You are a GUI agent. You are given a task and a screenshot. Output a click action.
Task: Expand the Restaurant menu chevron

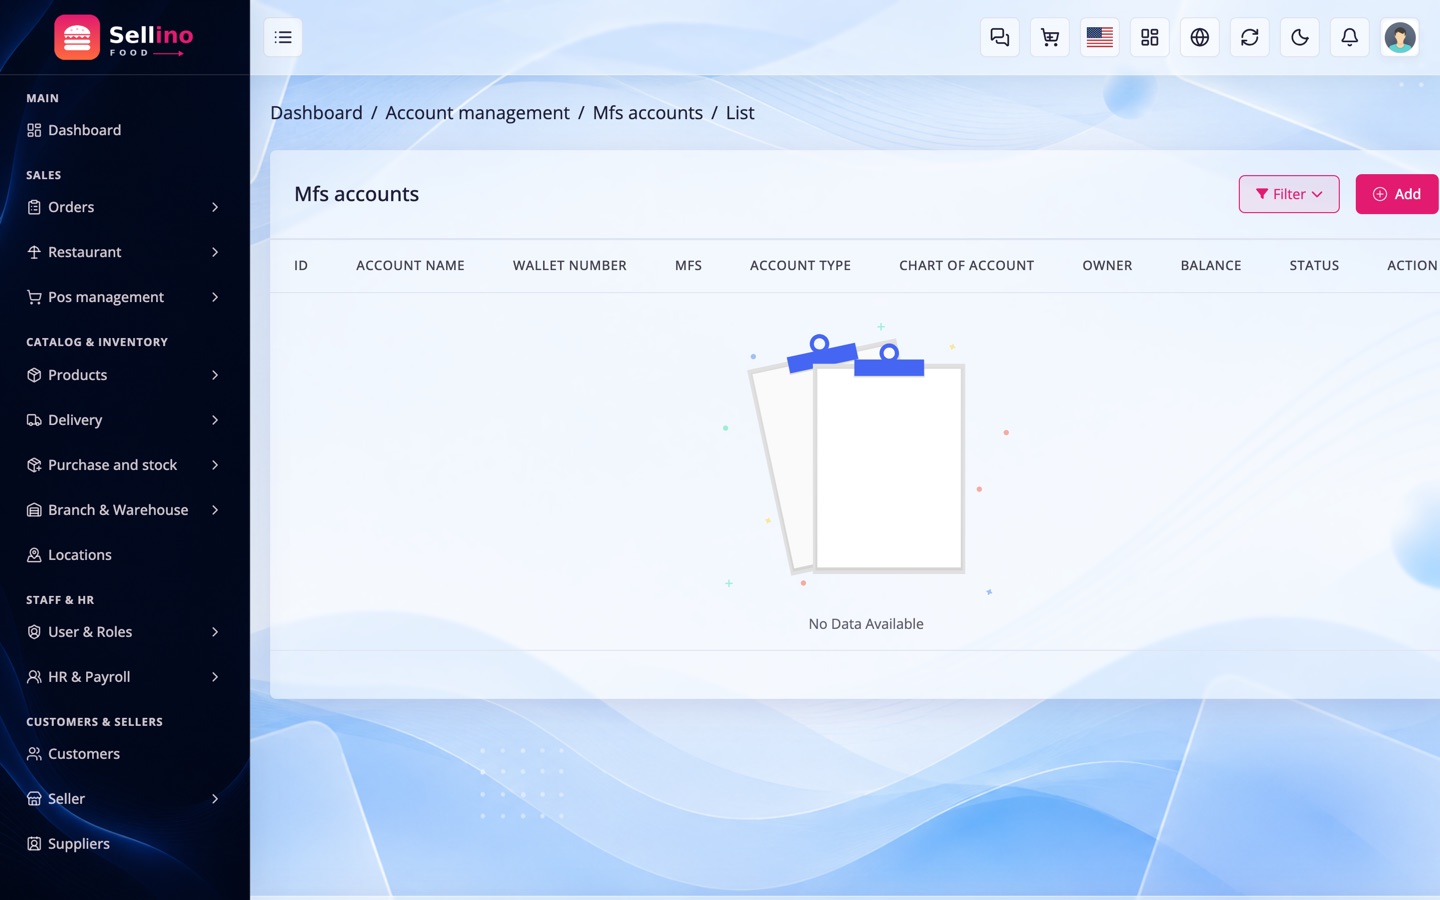click(x=215, y=252)
